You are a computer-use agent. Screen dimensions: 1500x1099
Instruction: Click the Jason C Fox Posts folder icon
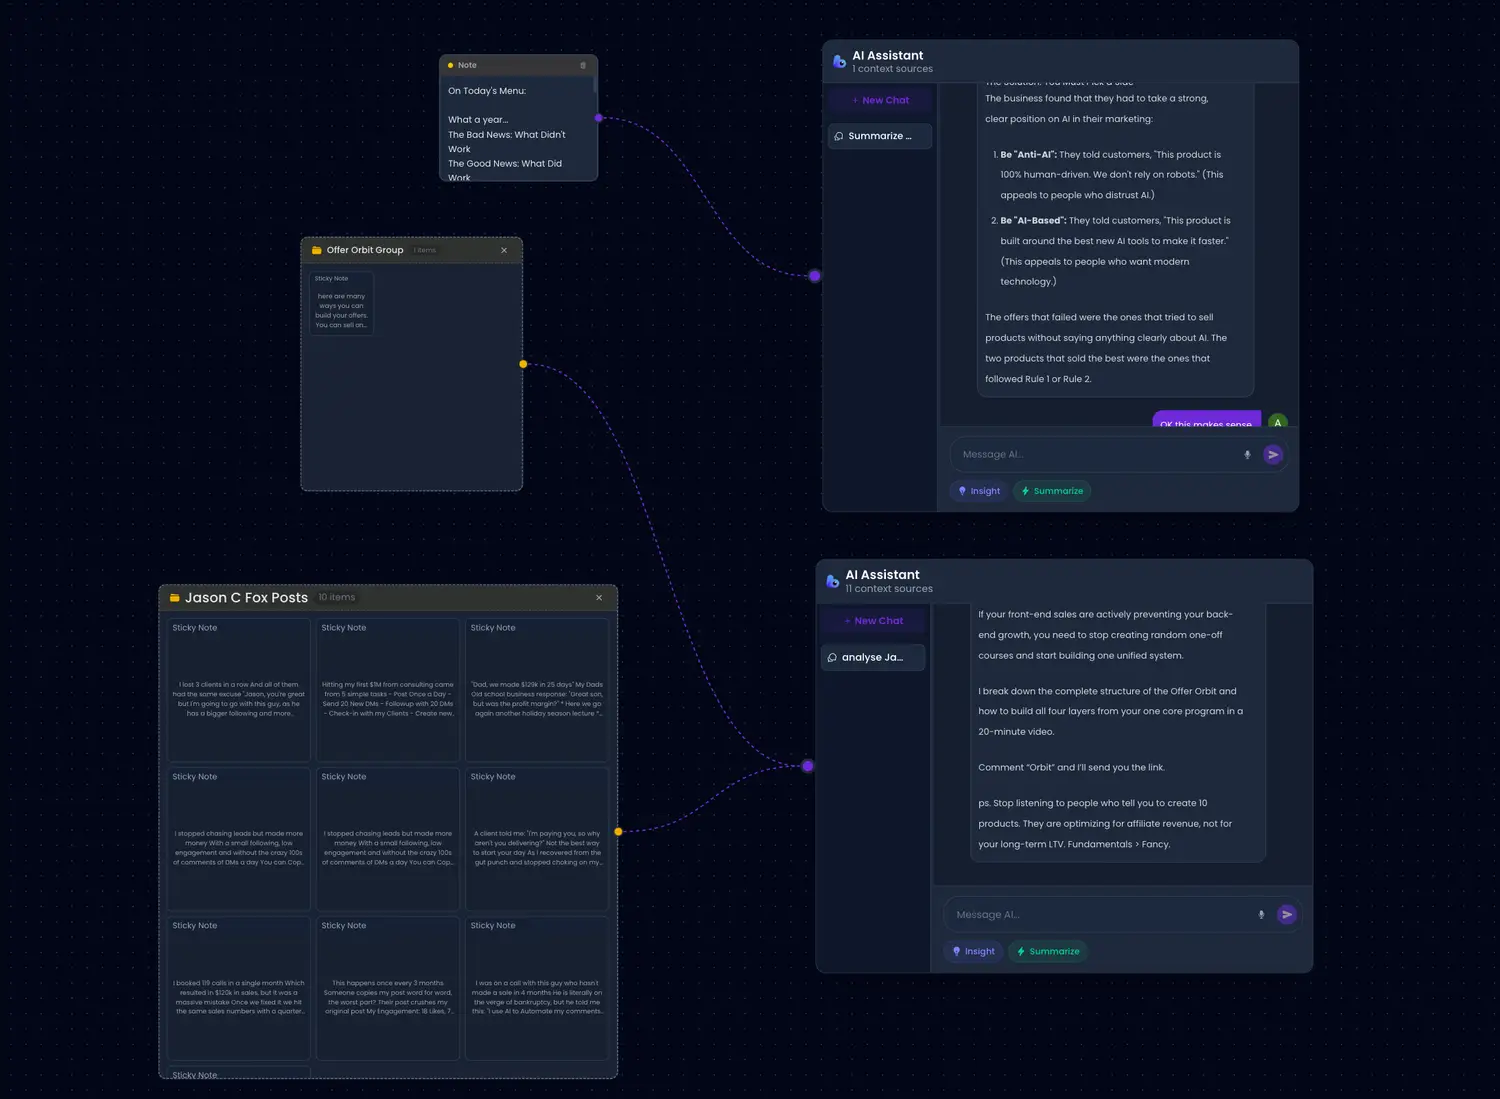coord(175,598)
